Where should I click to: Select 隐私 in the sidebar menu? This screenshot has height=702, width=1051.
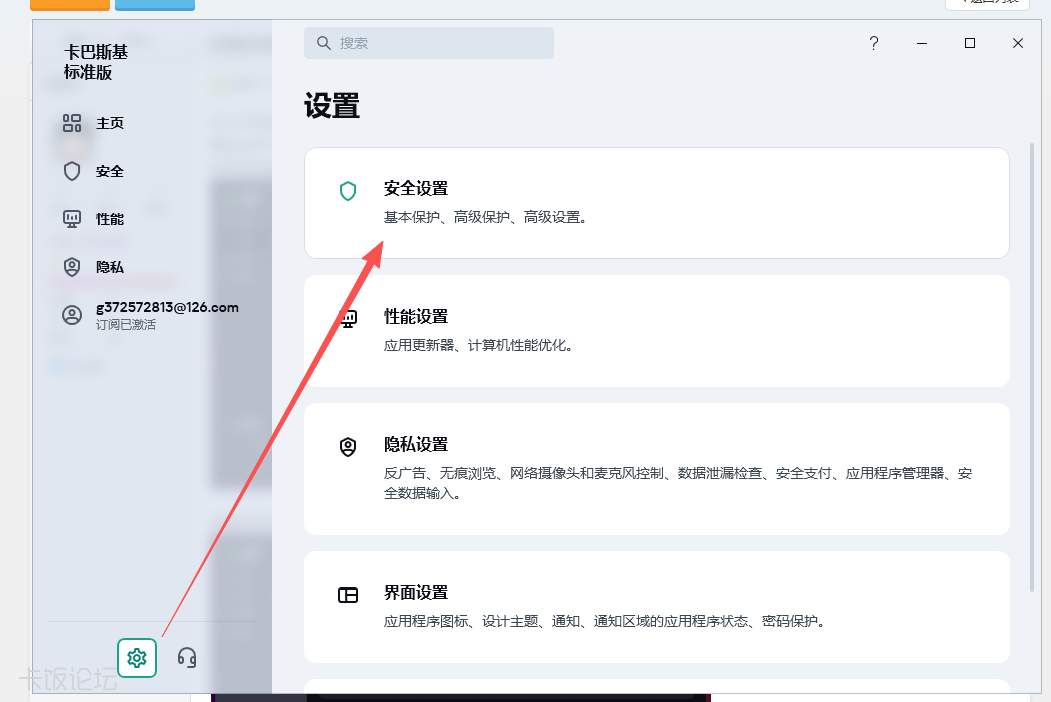pos(110,267)
